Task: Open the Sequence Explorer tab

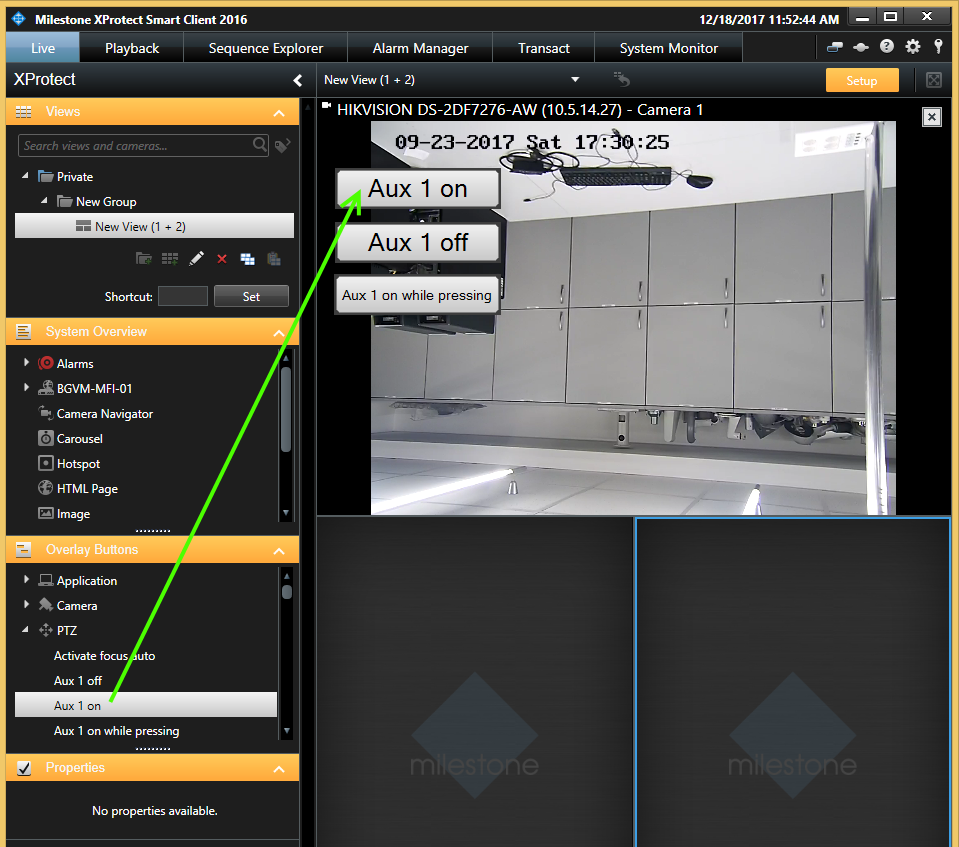Action: (x=265, y=48)
